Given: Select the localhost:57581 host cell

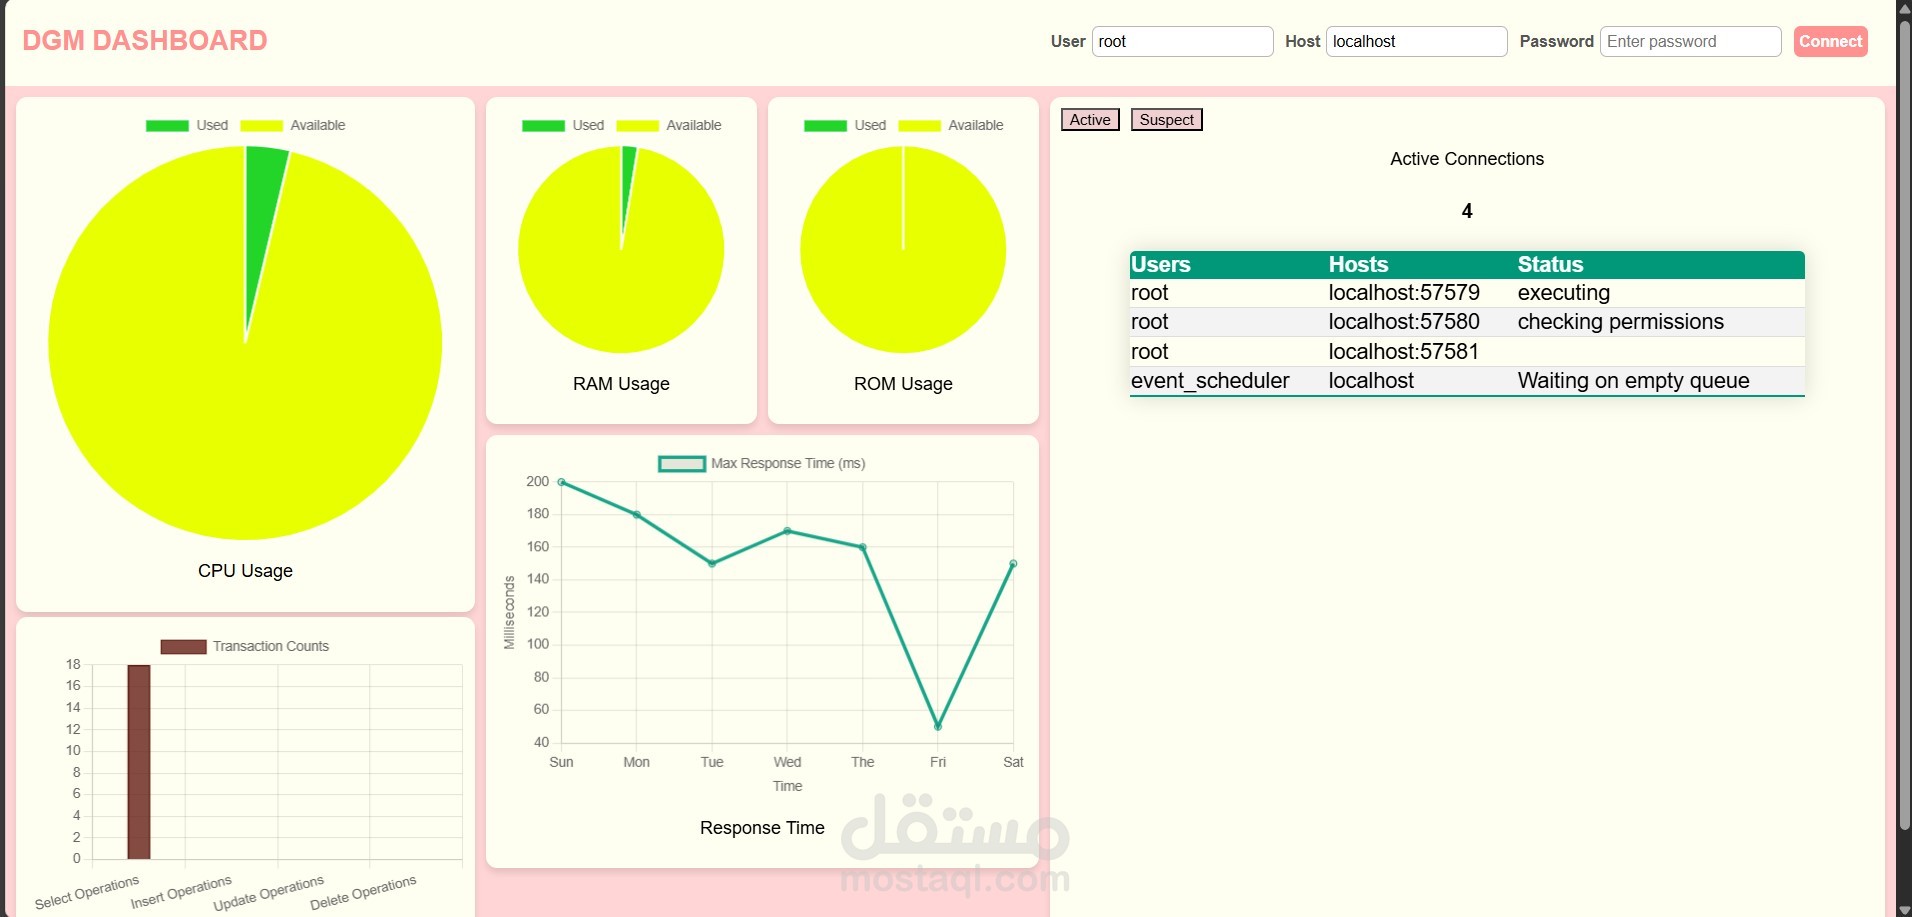Looking at the screenshot, I should pos(1404,352).
